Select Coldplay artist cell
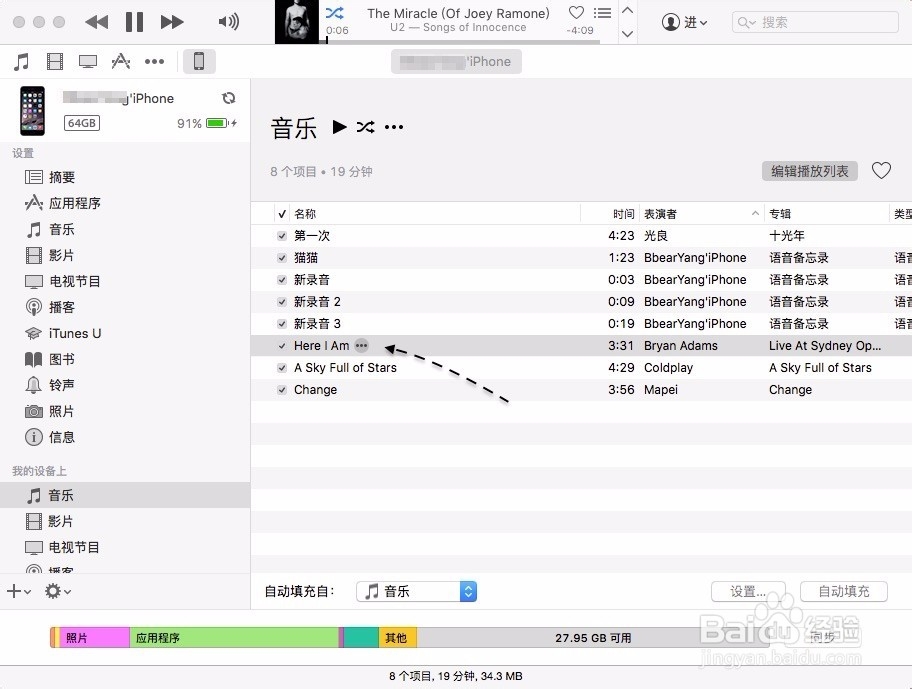Image resolution: width=912 pixels, height=689 pixels. 668,367
